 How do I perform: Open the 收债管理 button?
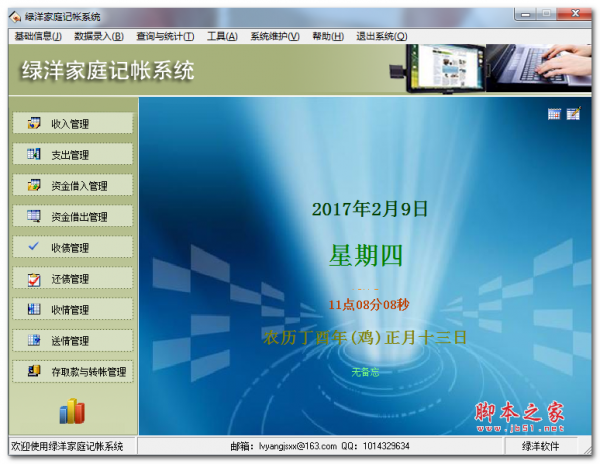[73, 247]
